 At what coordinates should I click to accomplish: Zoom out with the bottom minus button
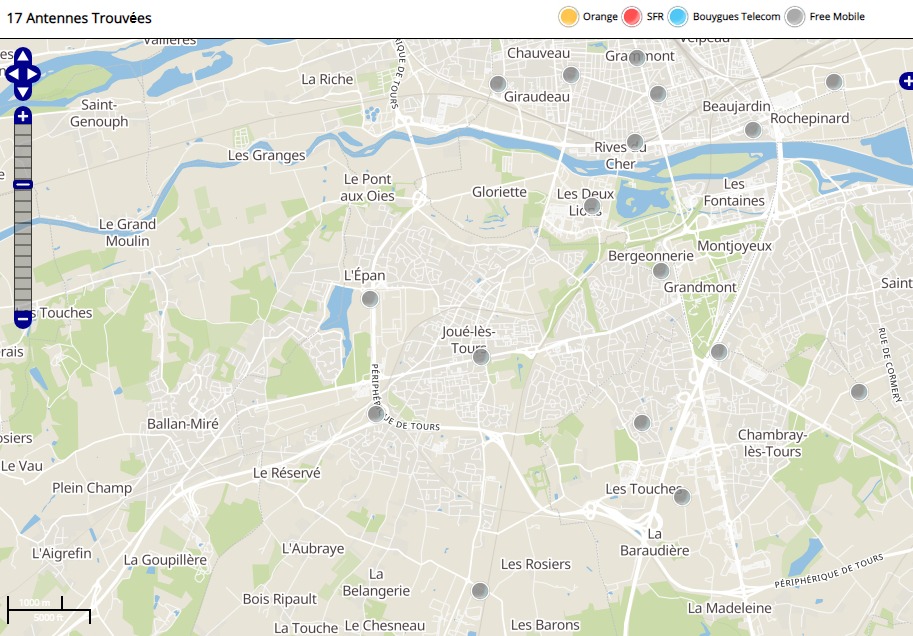[23, 319]
